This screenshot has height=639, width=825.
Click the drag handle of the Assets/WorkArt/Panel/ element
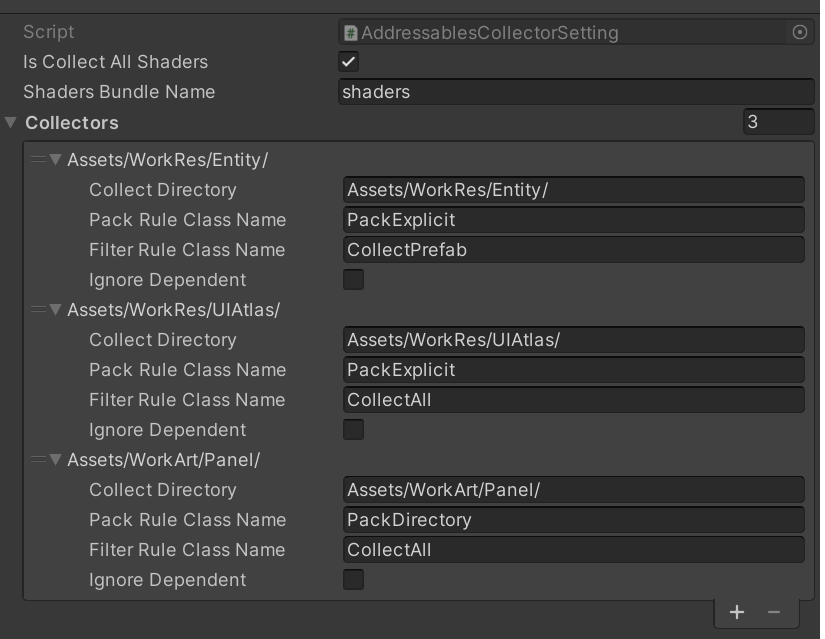coord(38,460)
